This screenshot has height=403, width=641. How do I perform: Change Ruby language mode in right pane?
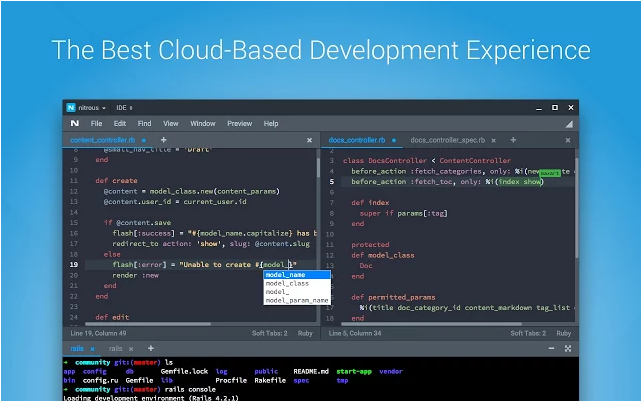click(x=563, y=334)
